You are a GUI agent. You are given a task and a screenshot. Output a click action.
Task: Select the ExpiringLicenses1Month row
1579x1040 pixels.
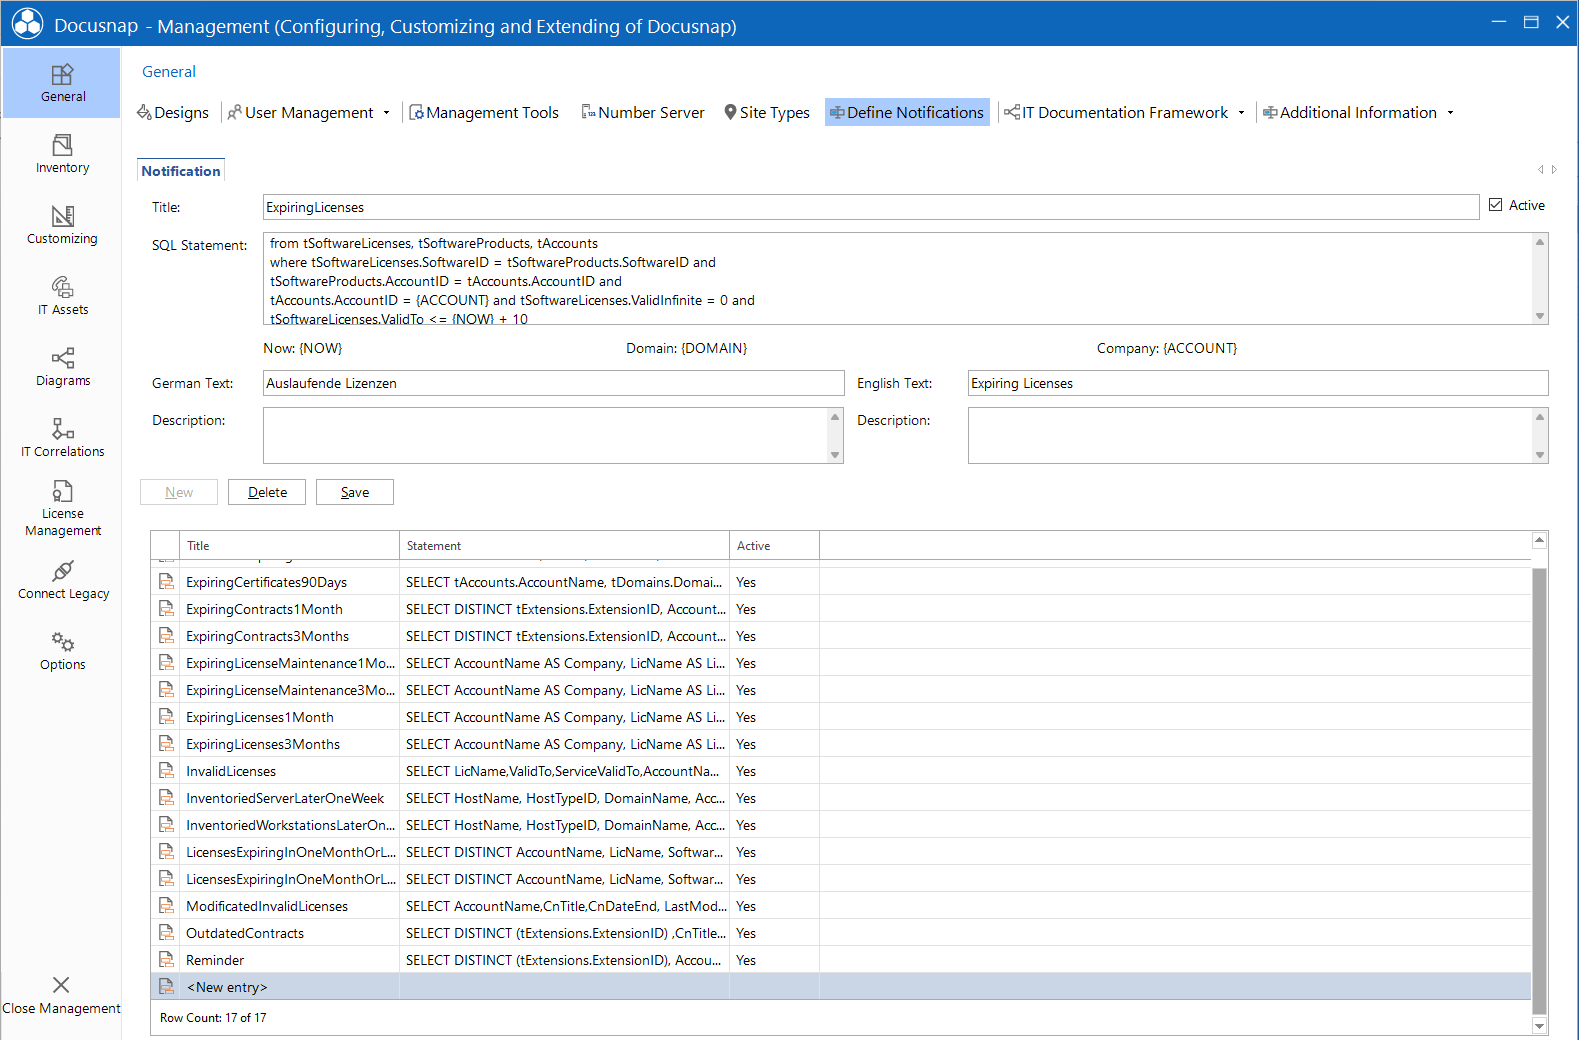(841, 717)
